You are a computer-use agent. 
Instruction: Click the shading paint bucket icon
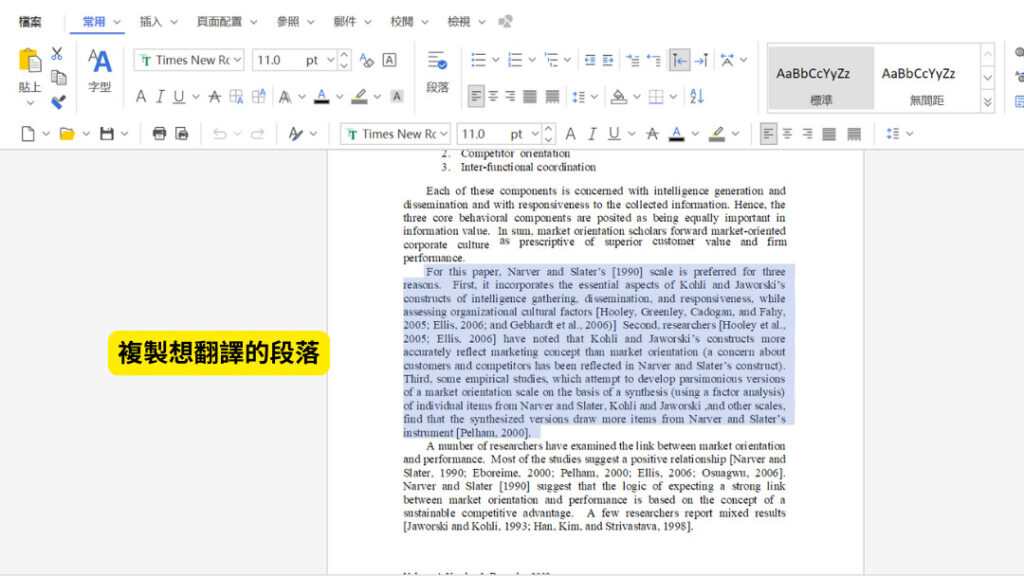[x=618, y=97]
